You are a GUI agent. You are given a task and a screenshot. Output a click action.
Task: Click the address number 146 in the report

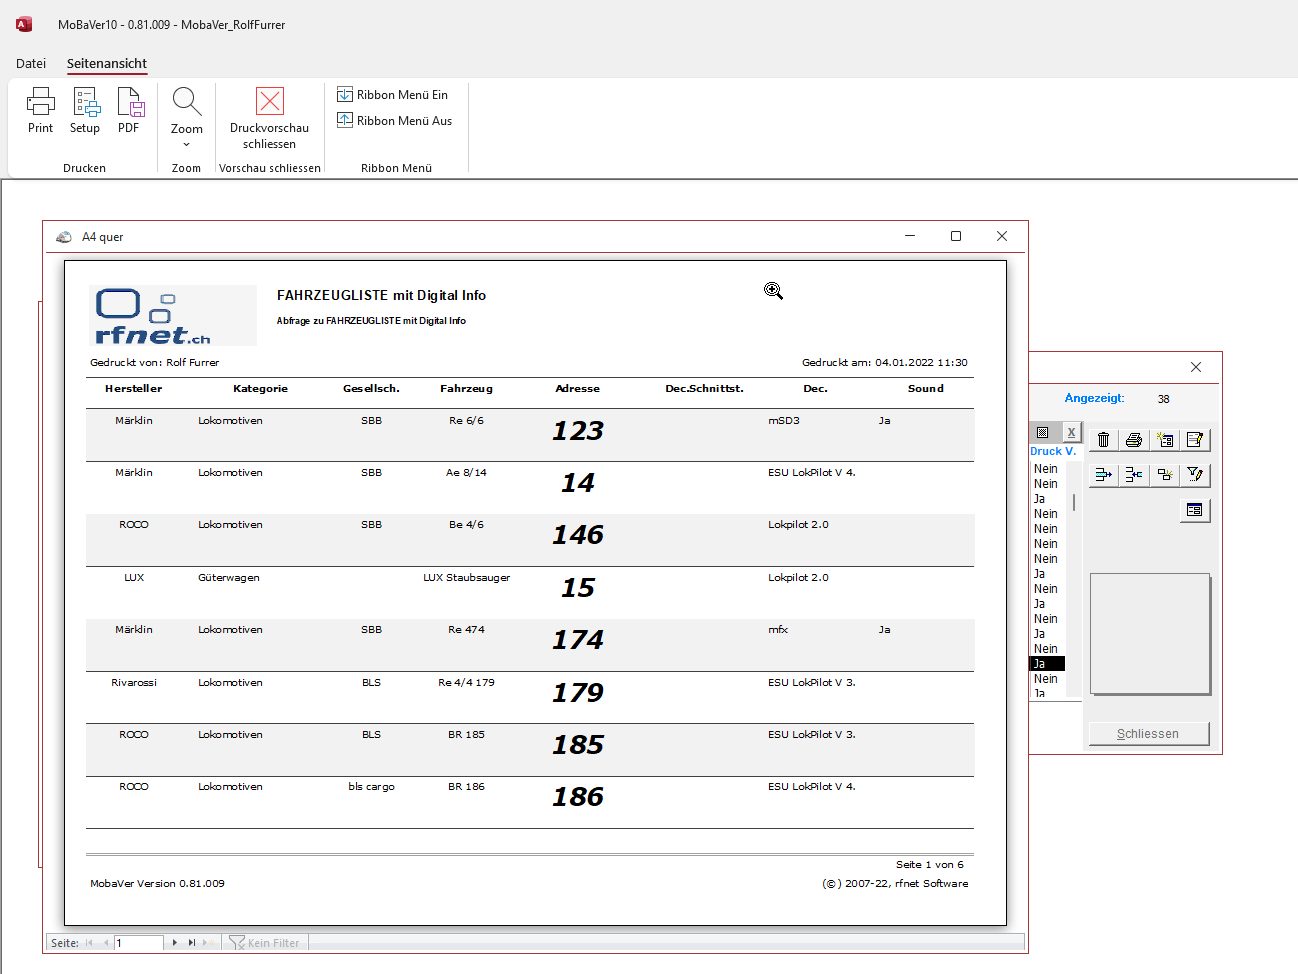(578, 535)
